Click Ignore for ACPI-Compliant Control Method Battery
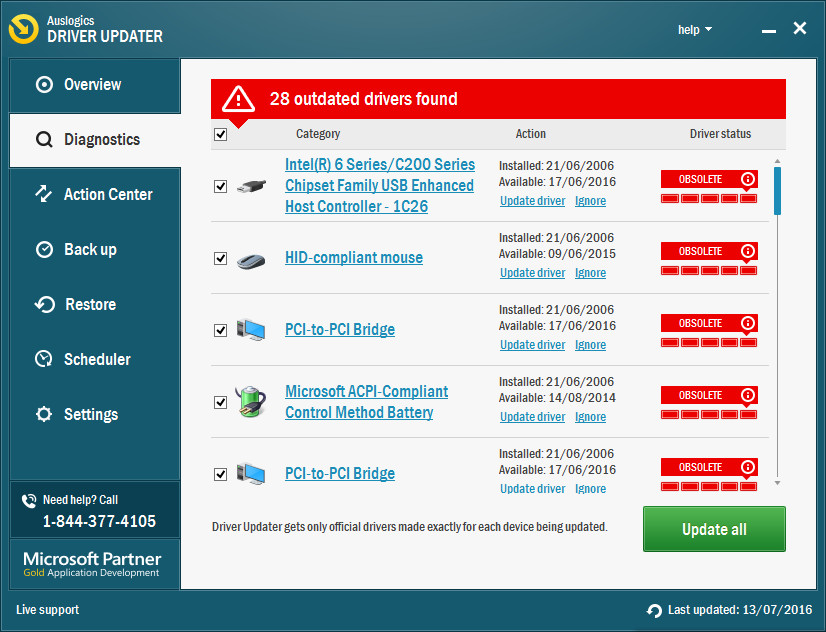Screen dimensions: 826x632 click(x=590, y=417)
